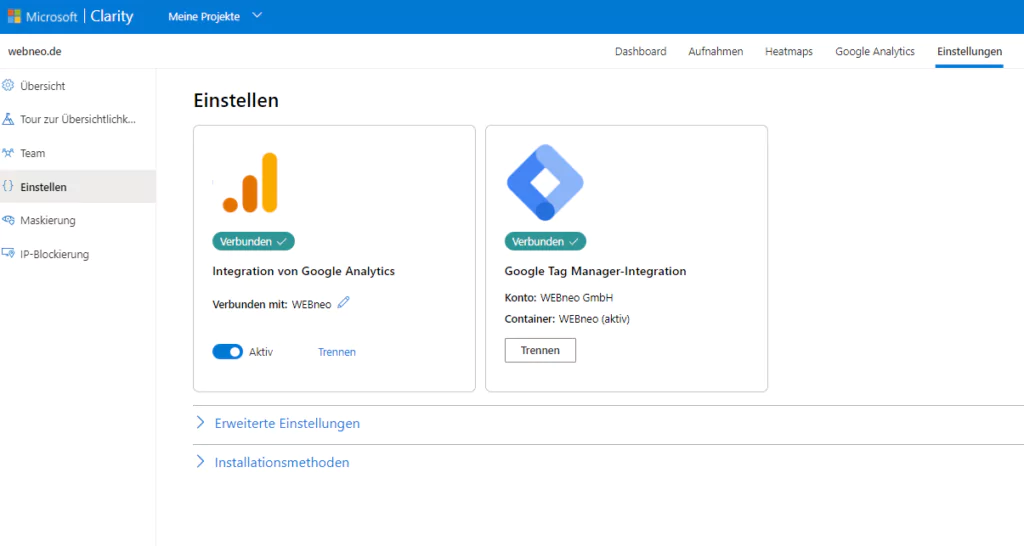Click the Google Tag Manager-Integration title
Screen dimensions: 1024x546
click(596, 270)
